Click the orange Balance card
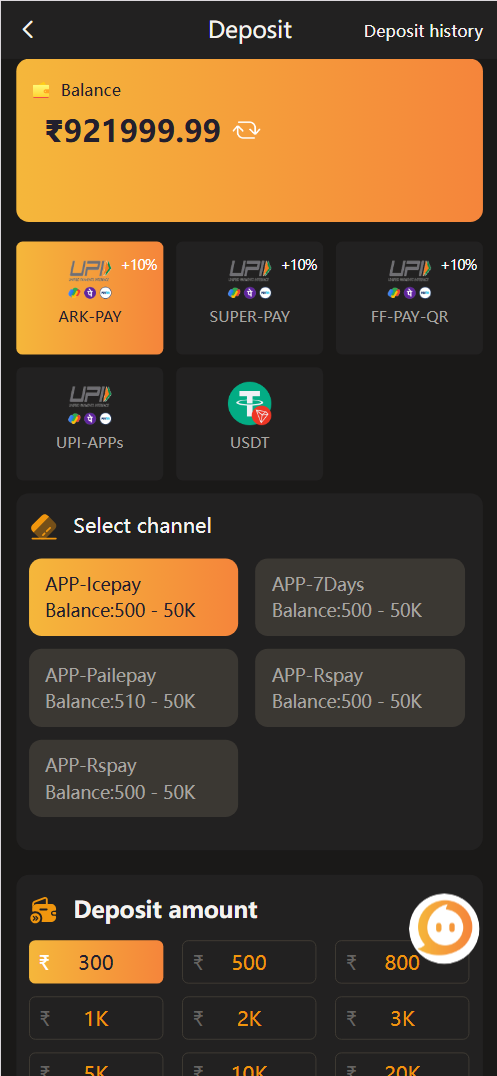497x1076 pixels. pyautogui.click(x=250, y=141)
